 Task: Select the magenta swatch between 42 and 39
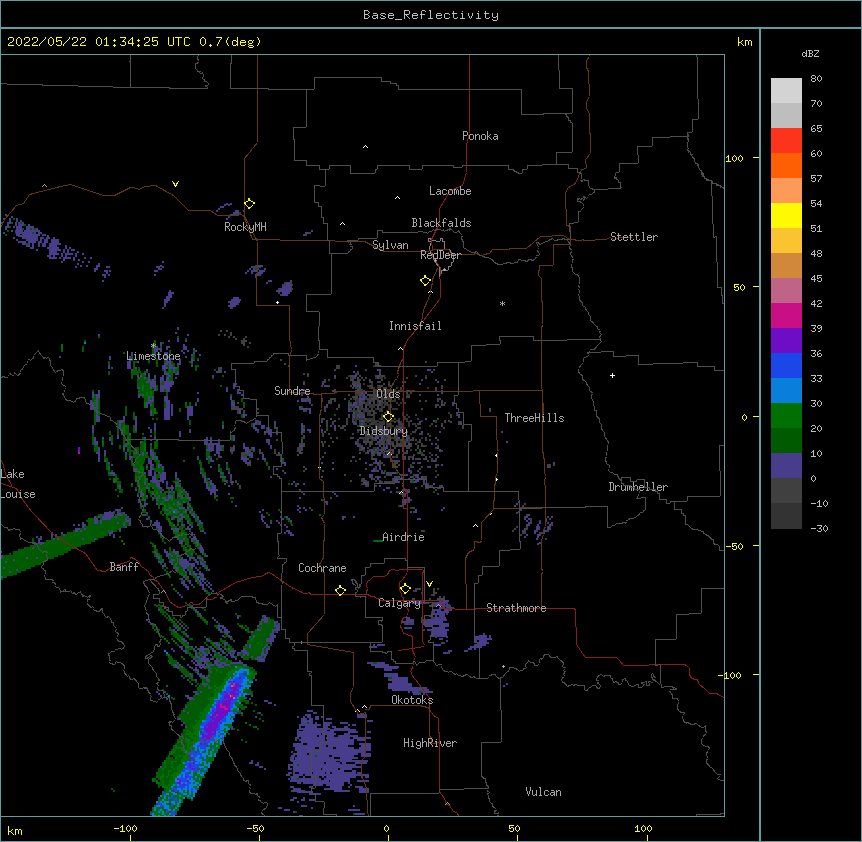coord(786,315)
